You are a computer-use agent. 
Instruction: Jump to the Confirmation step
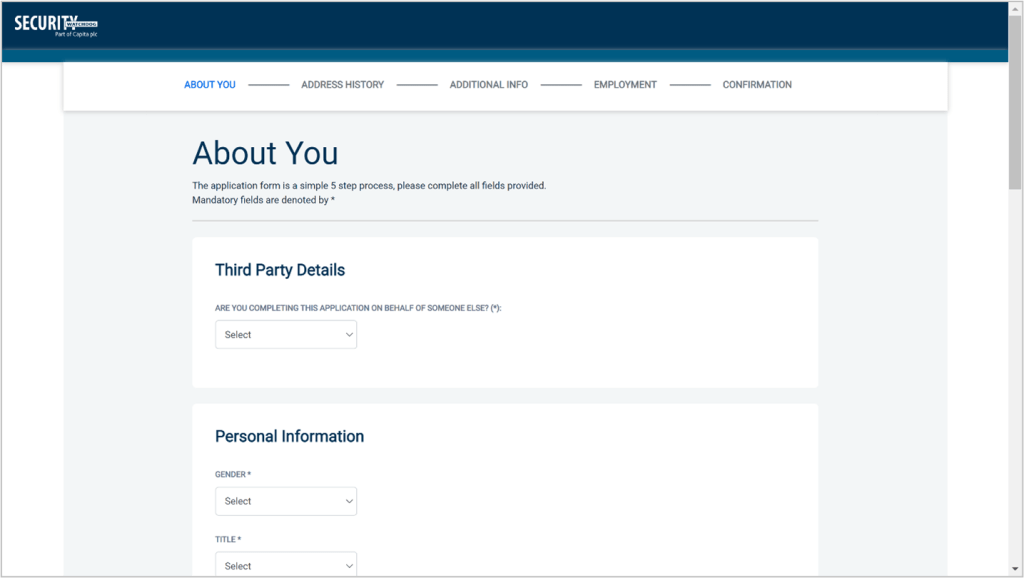point(757,85)
